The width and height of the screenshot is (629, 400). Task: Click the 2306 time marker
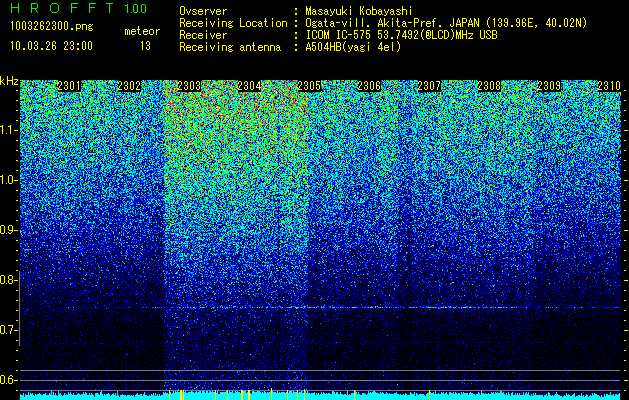[x=369, y=86]
